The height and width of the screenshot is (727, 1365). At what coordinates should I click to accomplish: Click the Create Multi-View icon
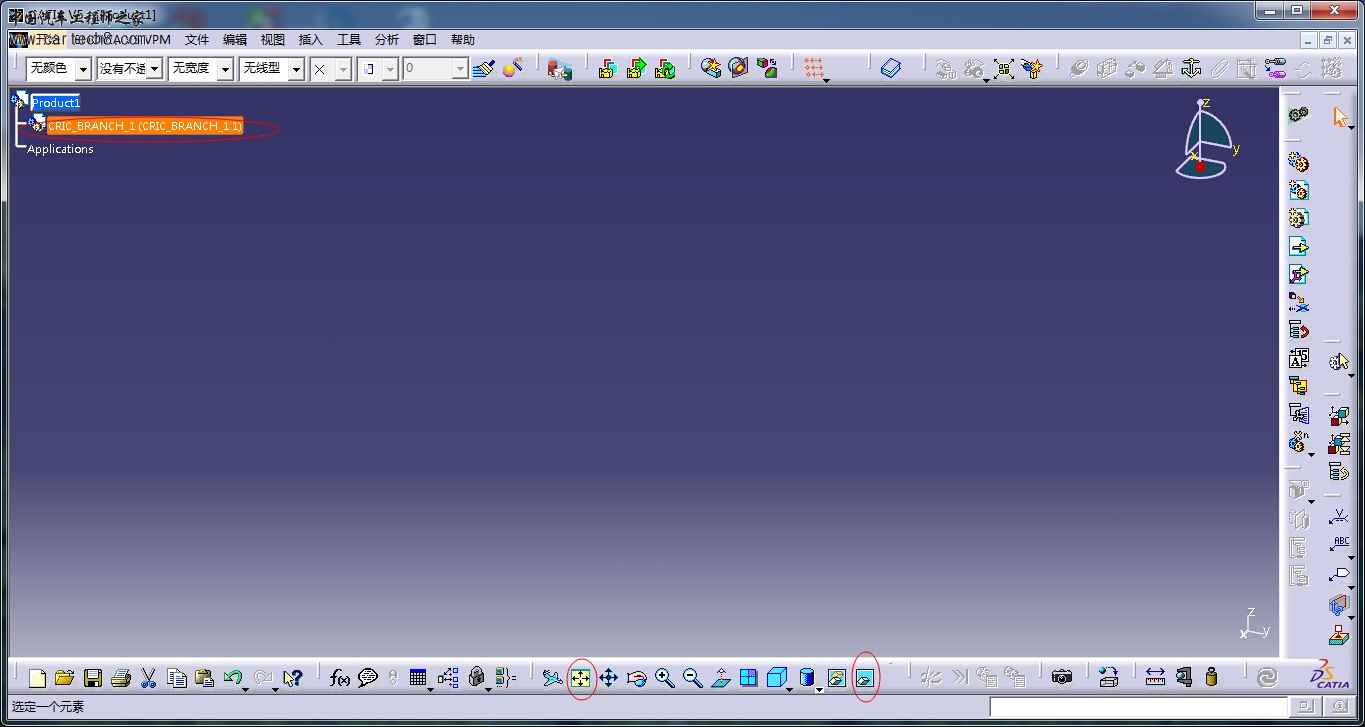(x=748, y=678)
